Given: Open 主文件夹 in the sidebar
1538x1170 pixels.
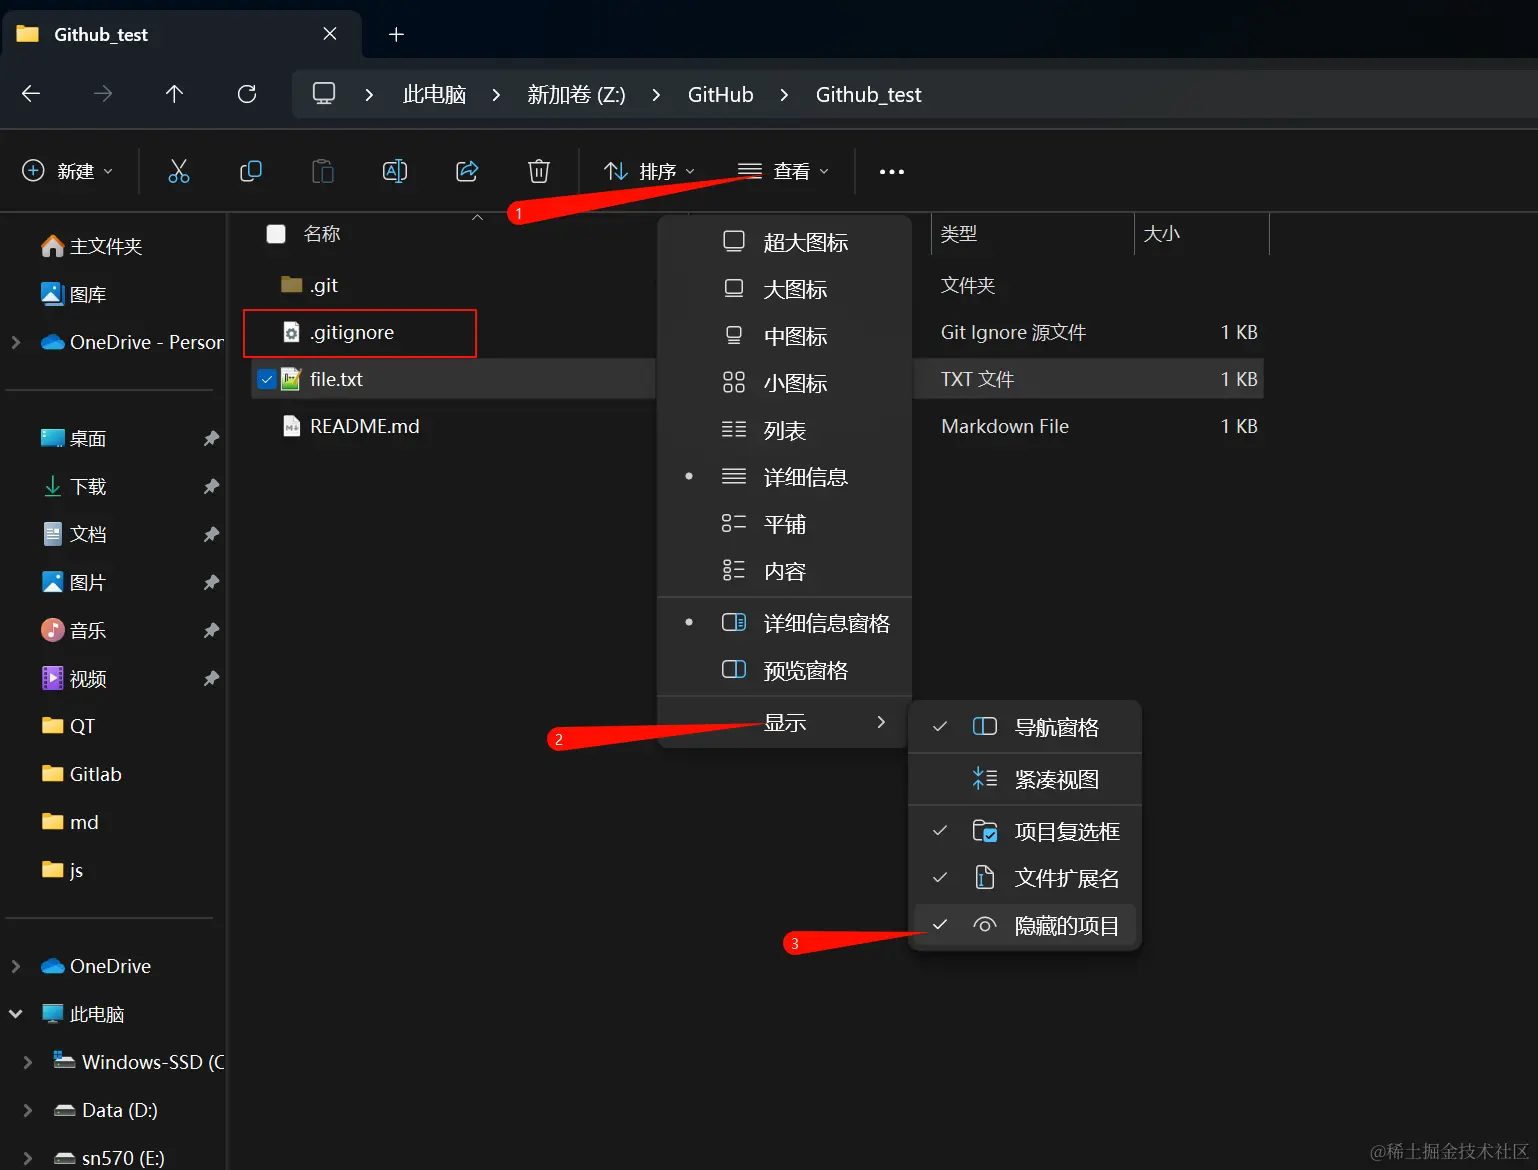Looking at the screenshot, I should 92,246.
